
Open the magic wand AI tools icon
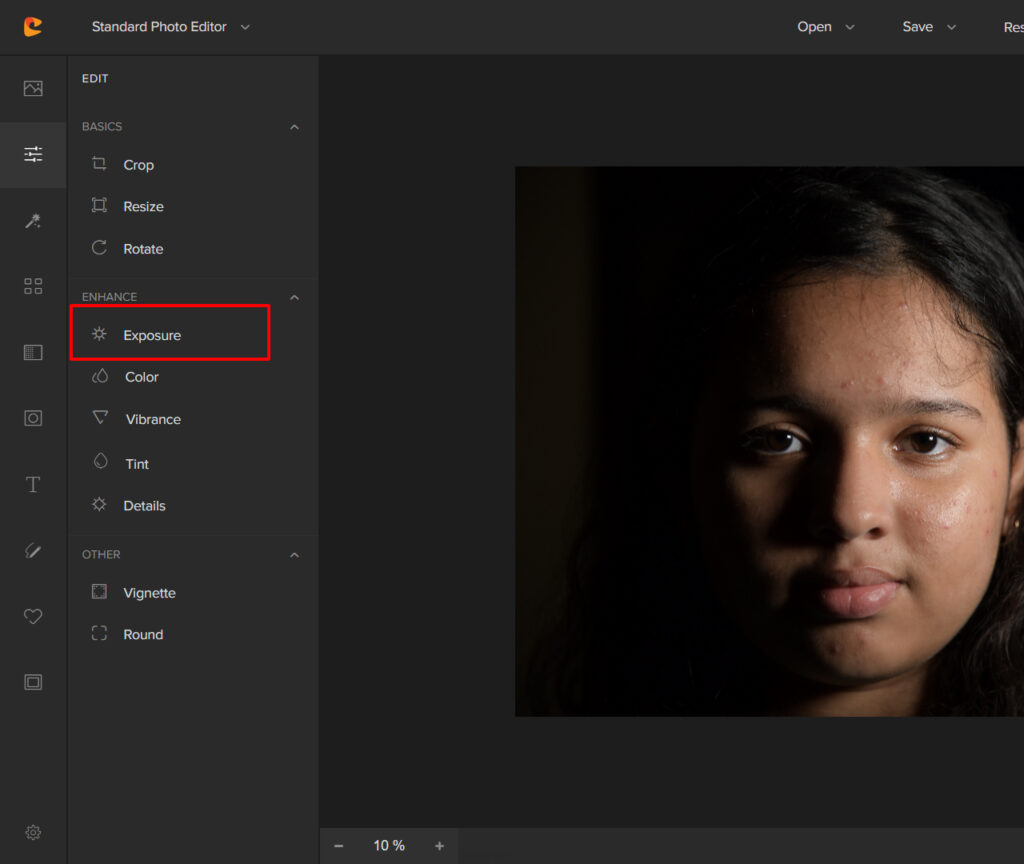pos(33,221)
